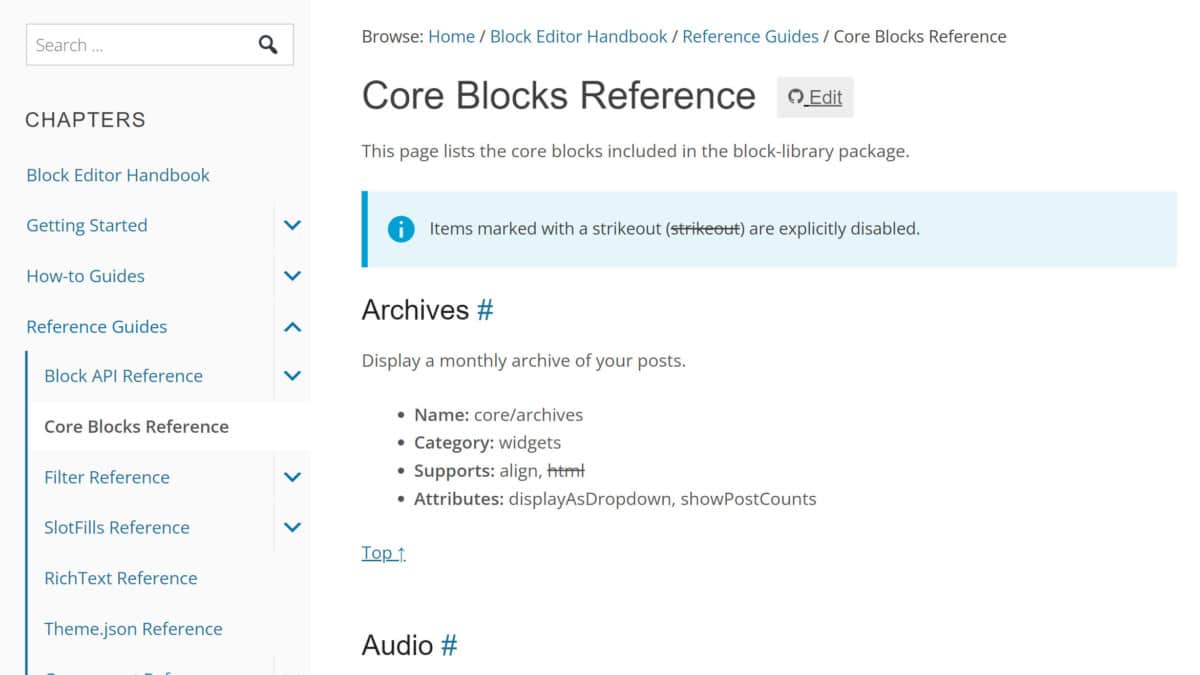The width and height of the screenshot is (1200, 675).
Task: Open RichText Reference page
Action: click(120, 578)
